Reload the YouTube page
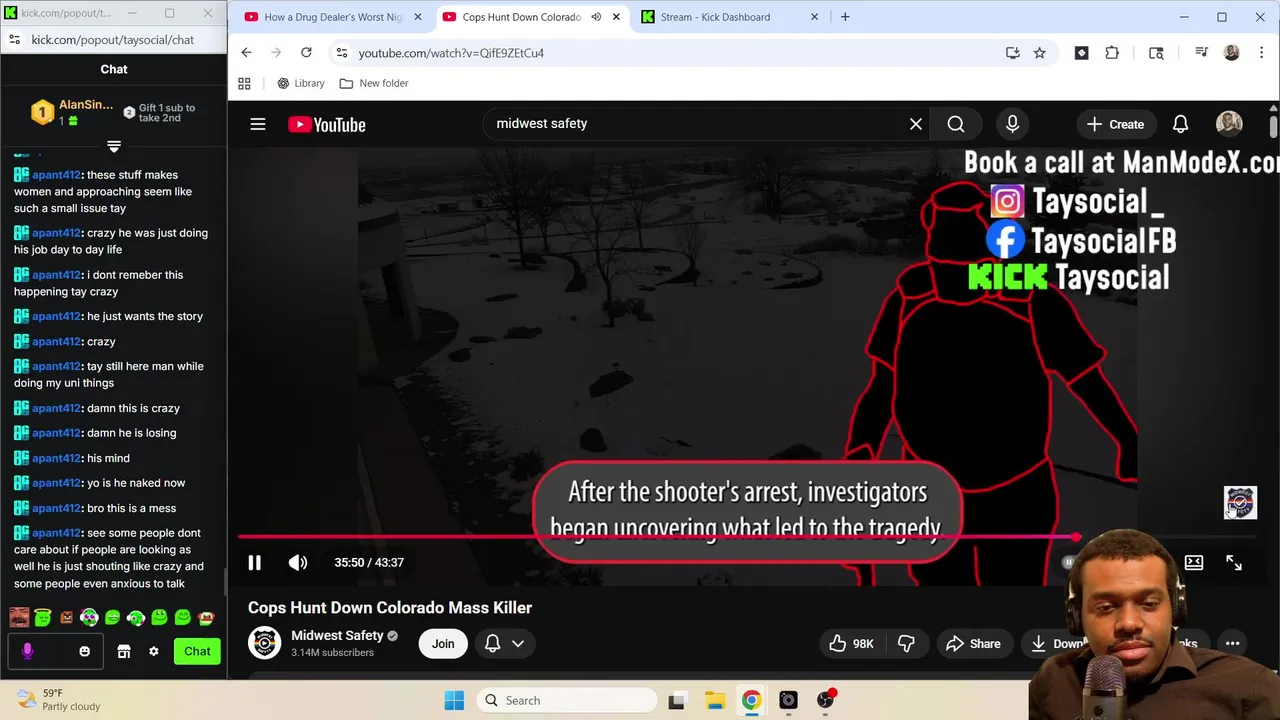The width and height of the screenshot is (1280, 720). (306, 53)
